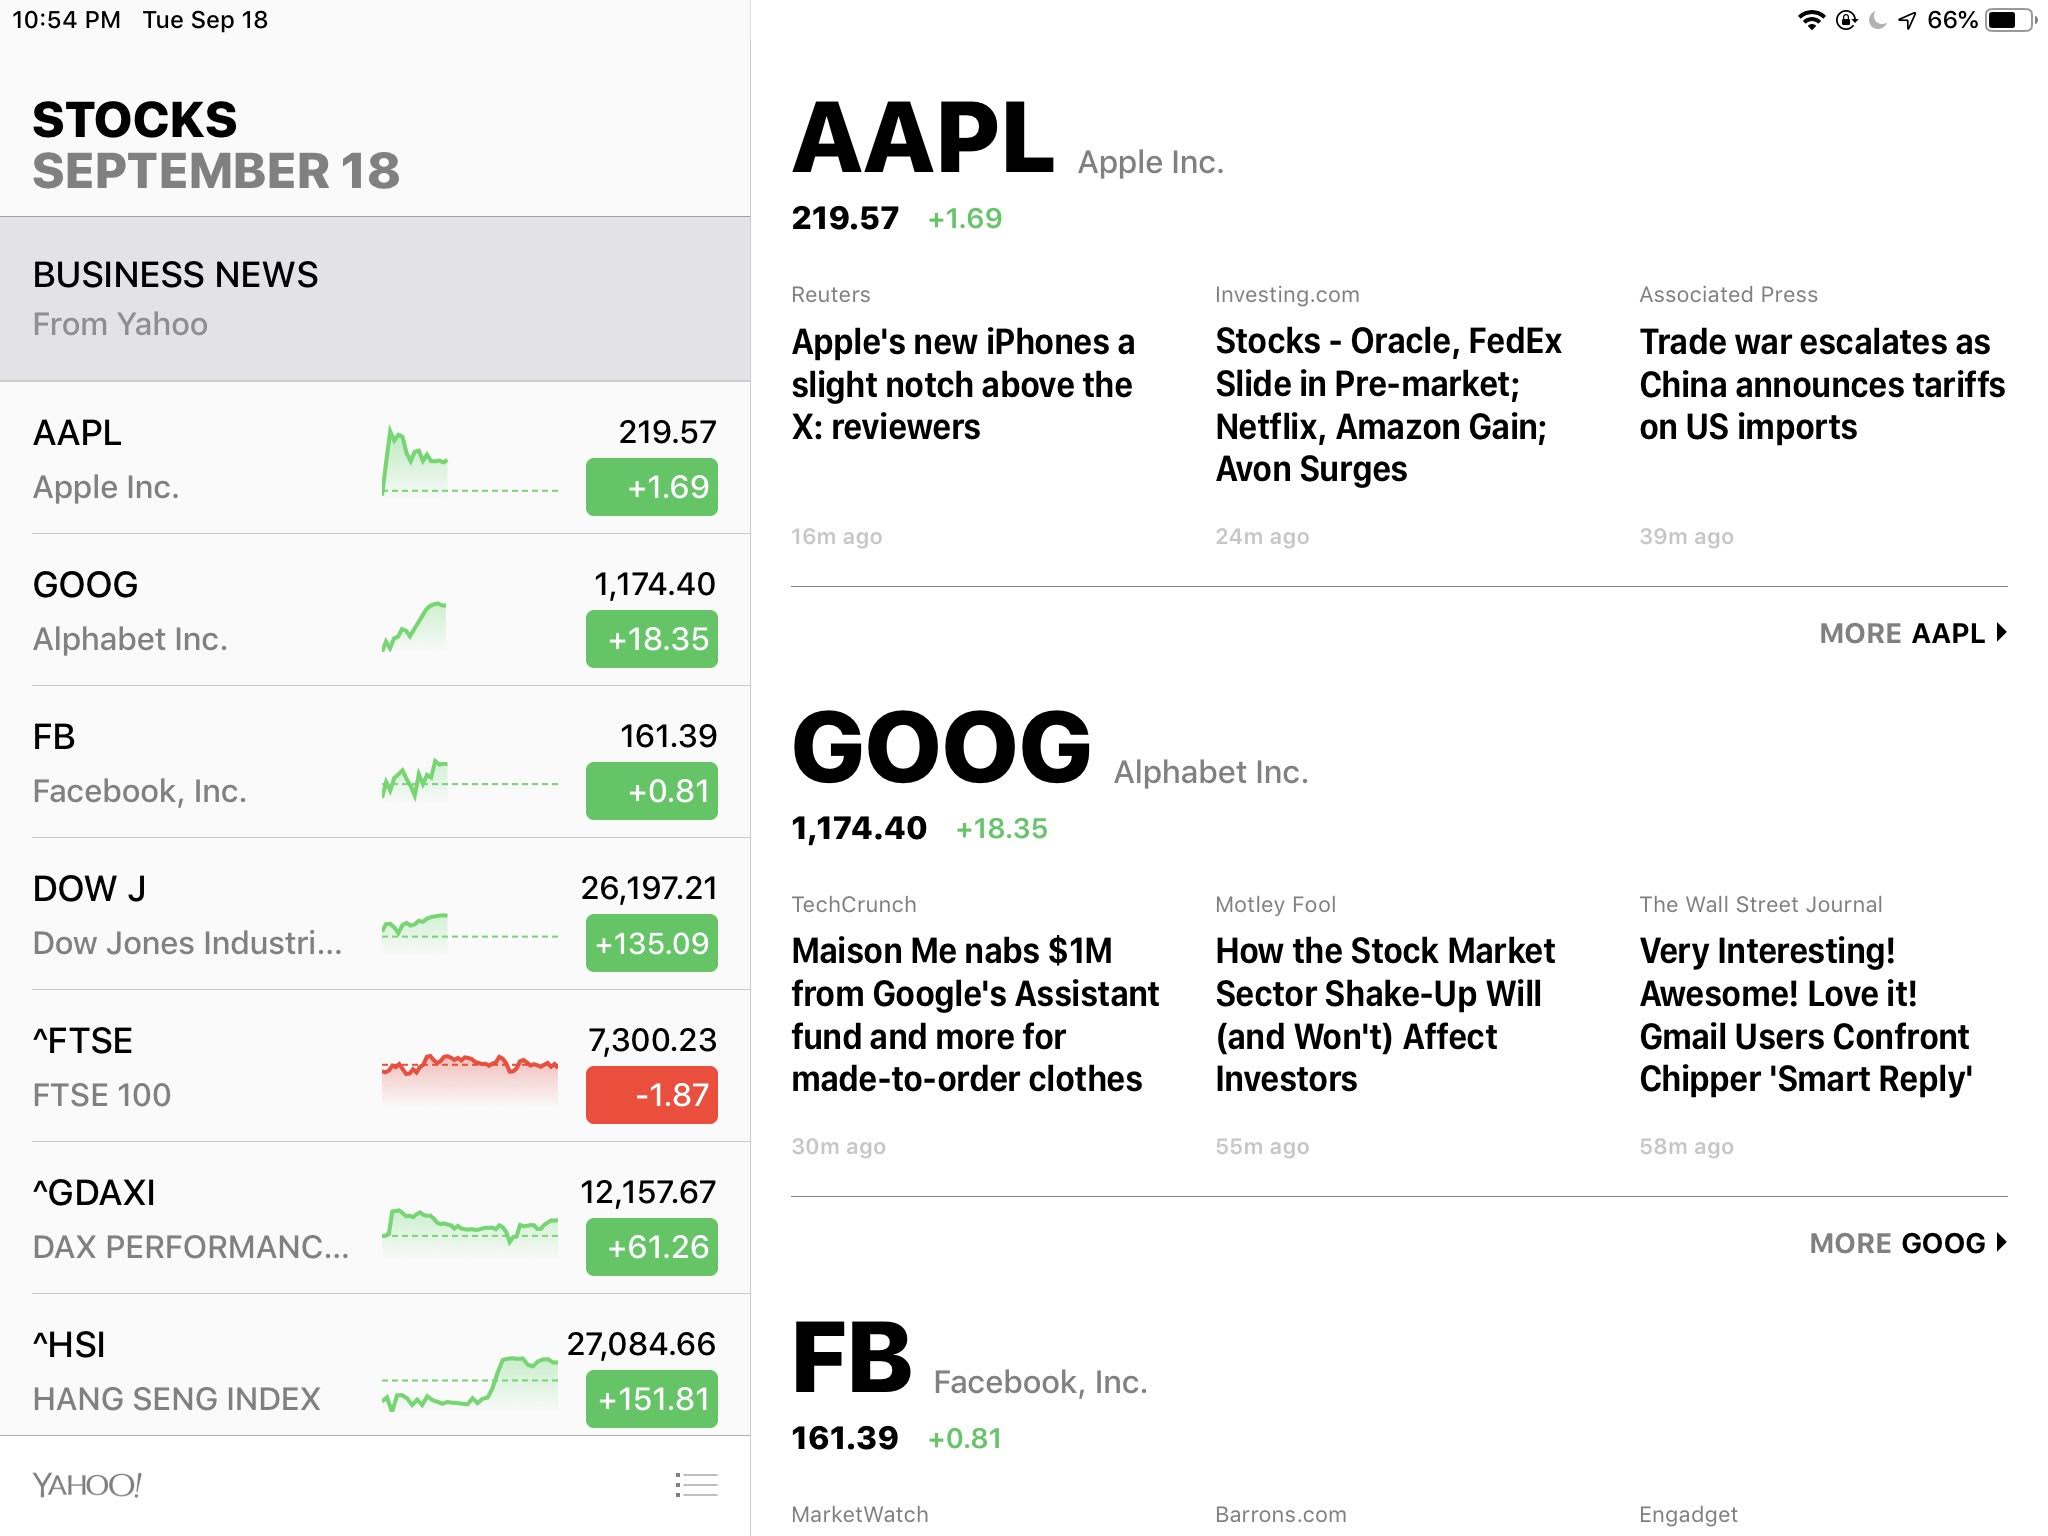
Task: Tap the battery icon in status bar
Action: (x=2011, y=20)
